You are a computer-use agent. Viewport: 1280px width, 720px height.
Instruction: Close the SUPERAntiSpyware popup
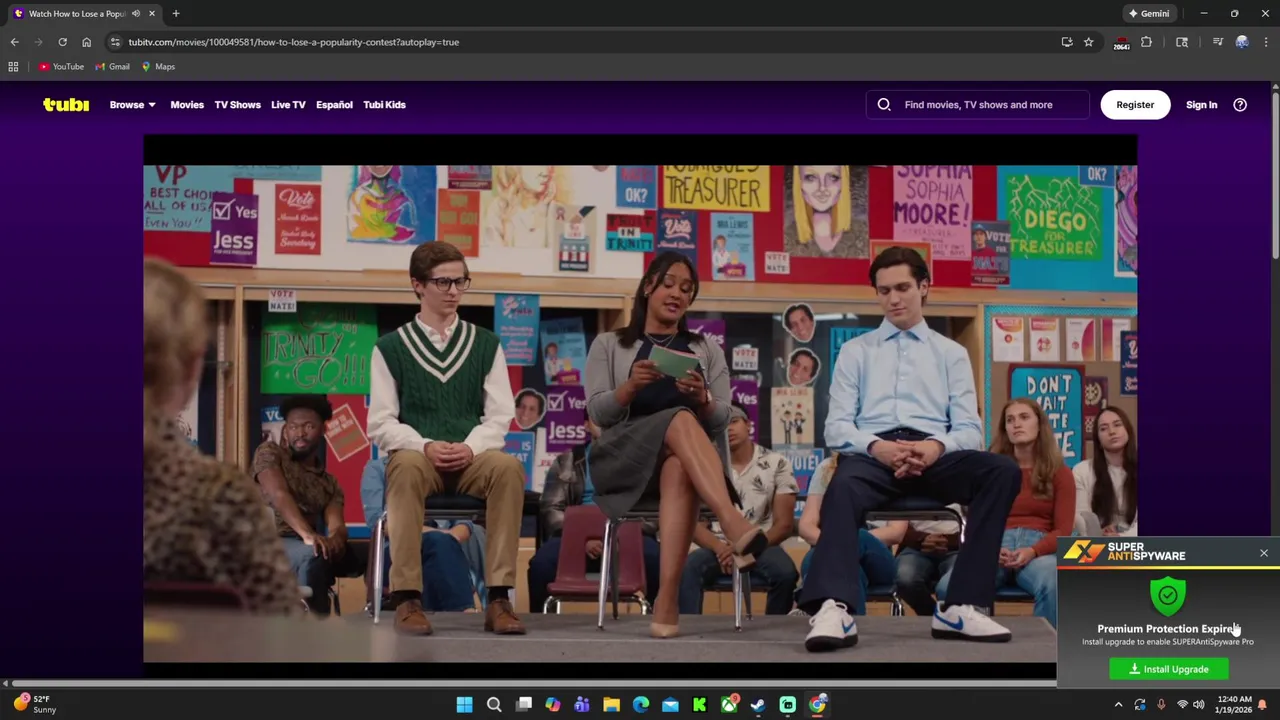pyautogui.click(x=1263, y=553)
